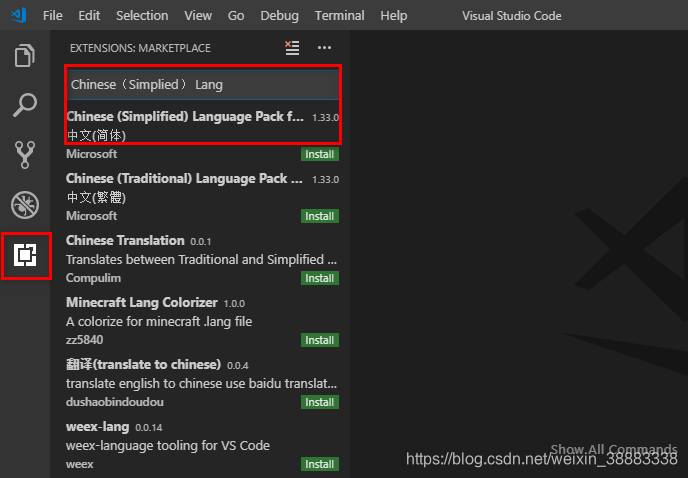Click version 1.33.0 of Simplified pack
The image size is (688, 478).
point(325,118)
